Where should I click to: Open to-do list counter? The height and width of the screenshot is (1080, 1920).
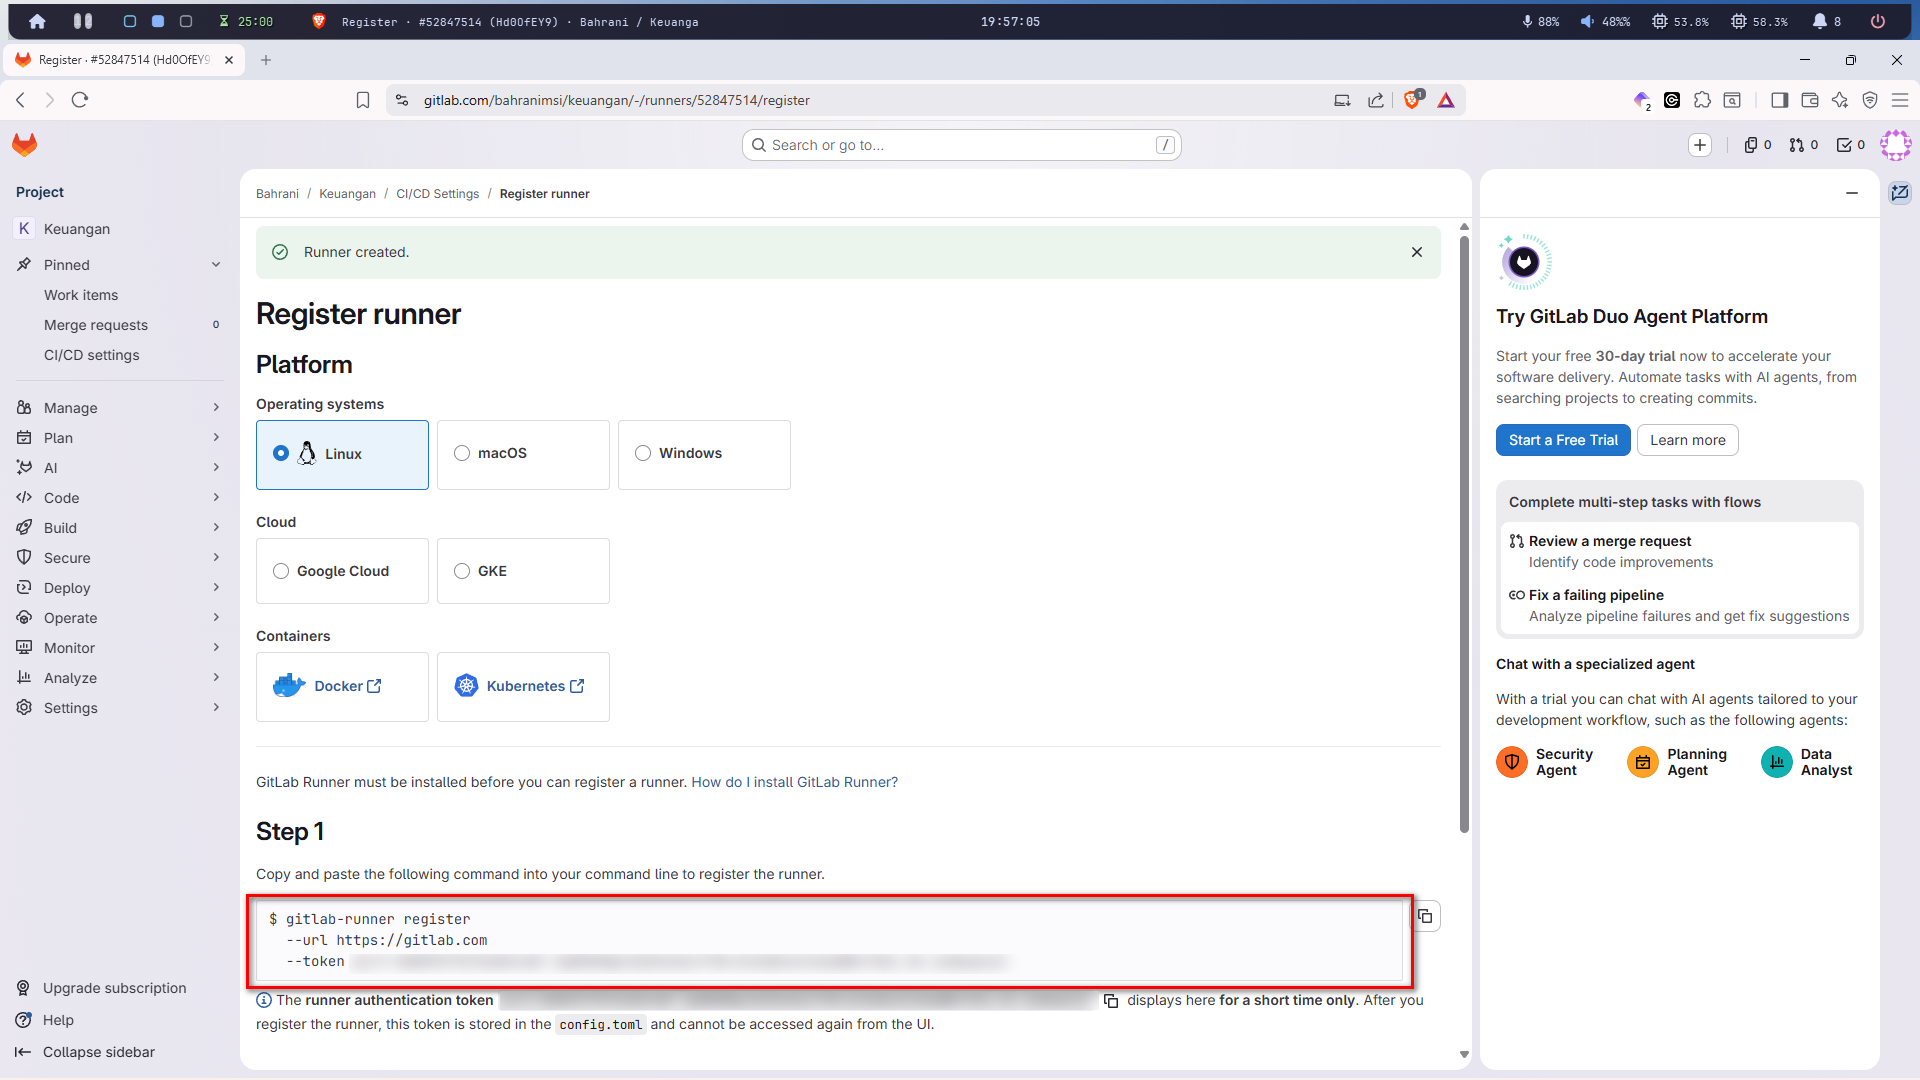(1851, 145)
